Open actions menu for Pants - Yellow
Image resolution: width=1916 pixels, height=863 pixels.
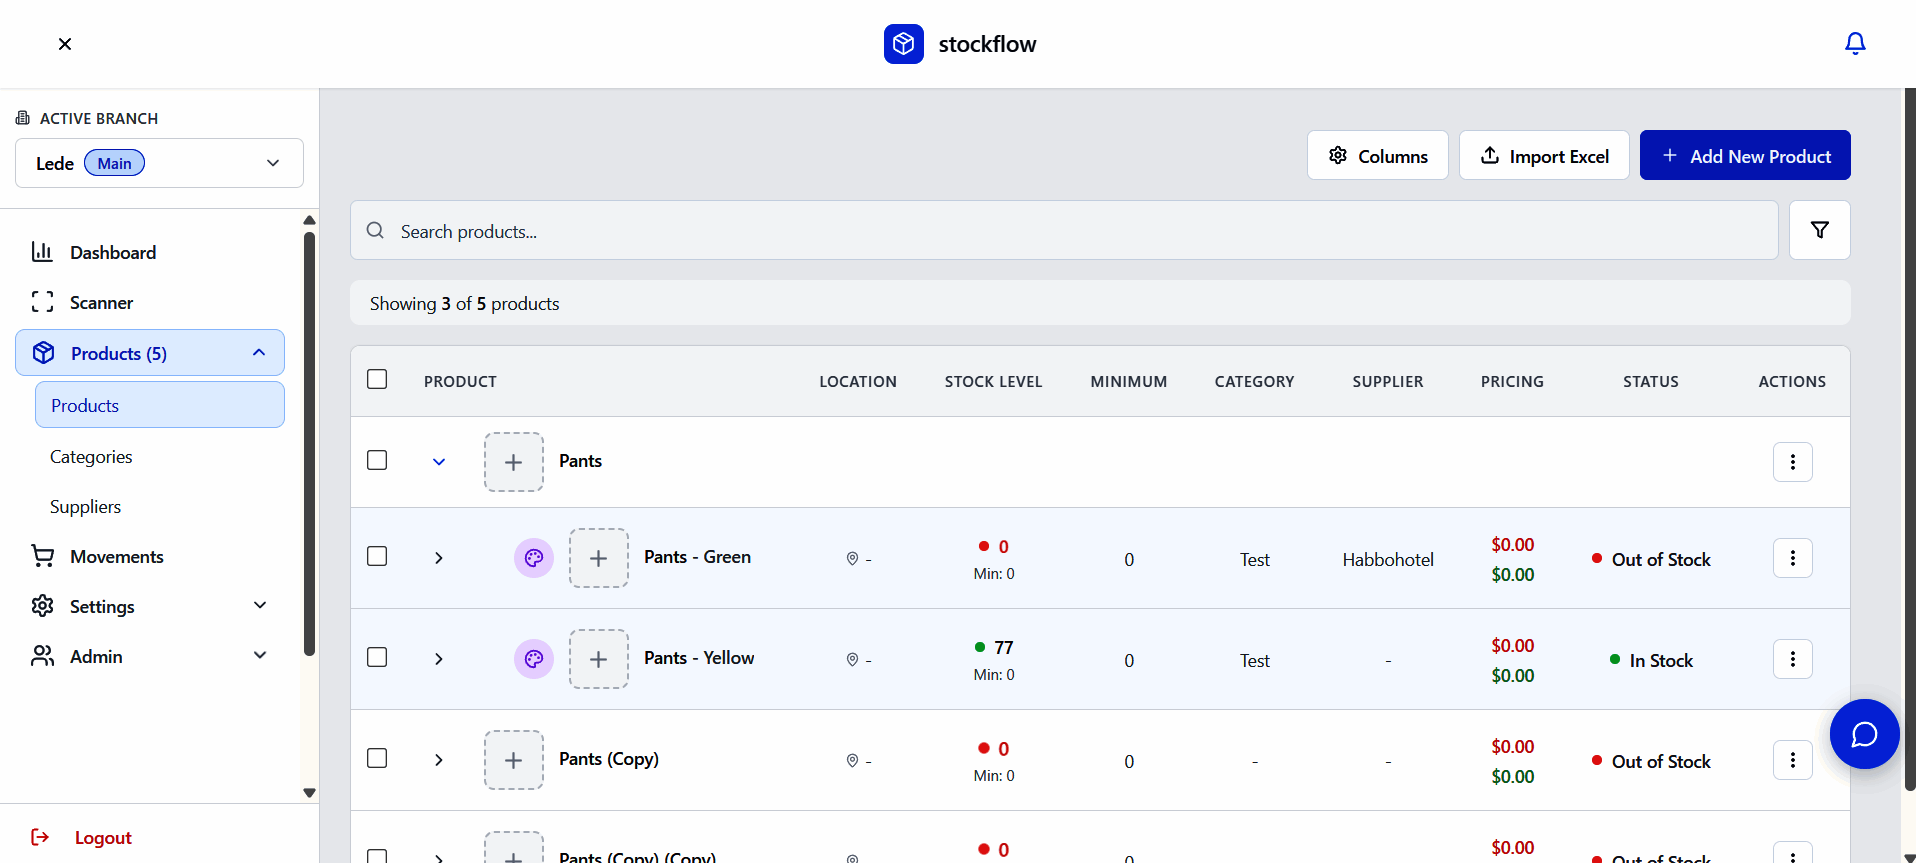point(1792,659)
